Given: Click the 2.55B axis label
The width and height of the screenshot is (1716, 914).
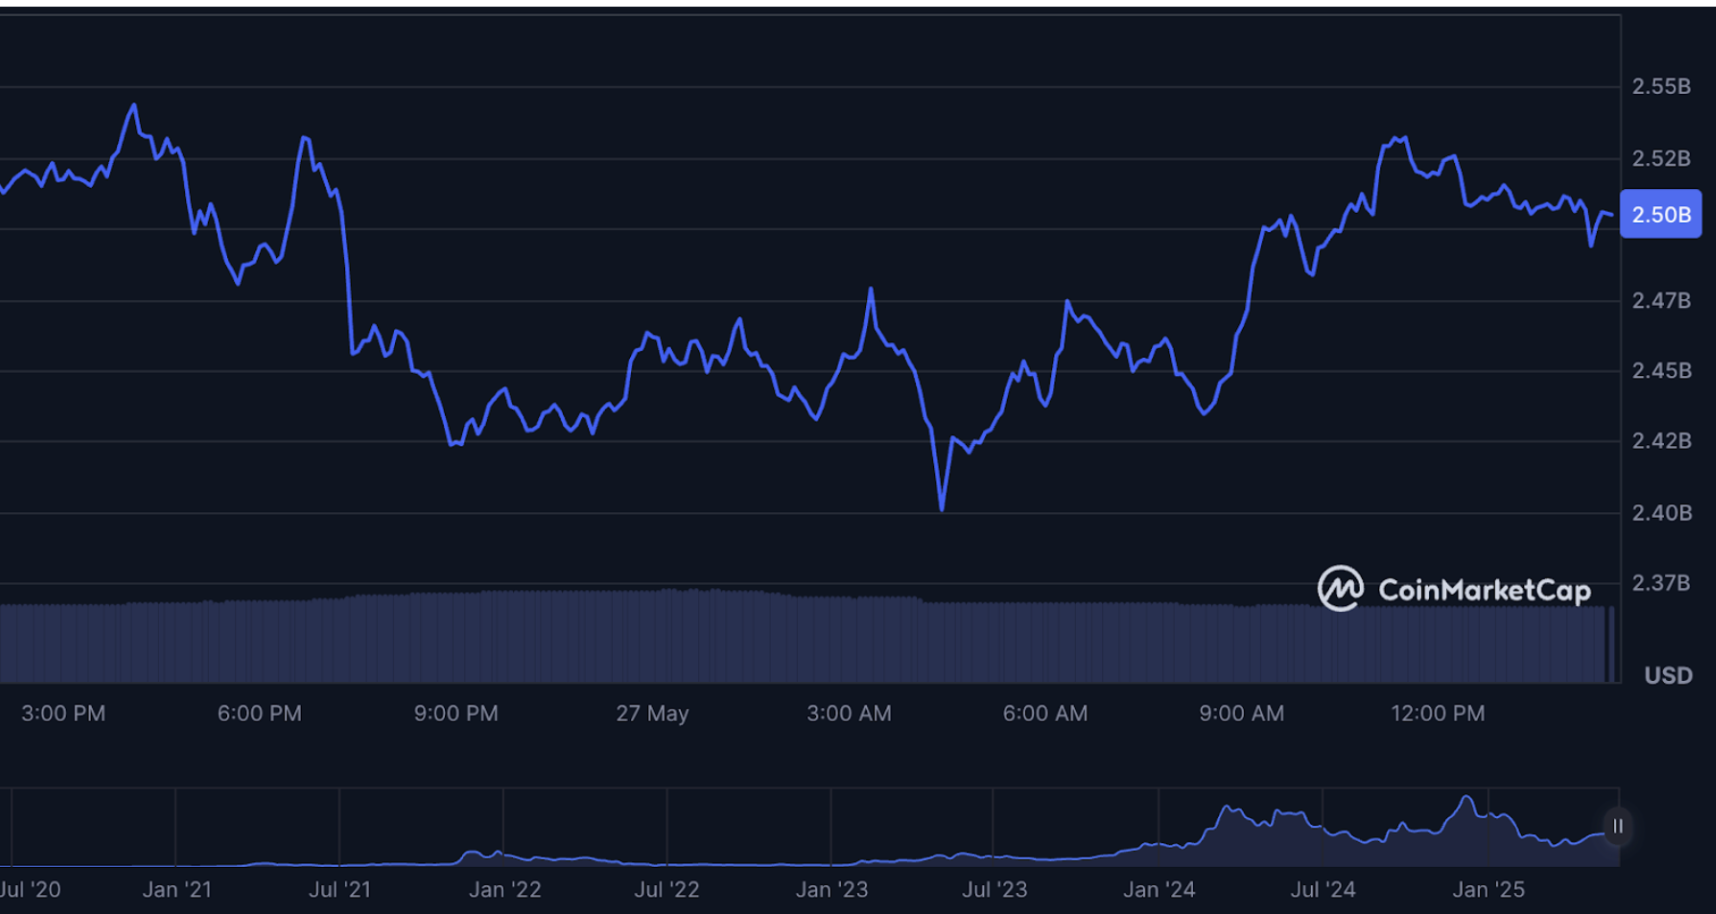Looking at the screenshot, I should [x=1661, y=86].
